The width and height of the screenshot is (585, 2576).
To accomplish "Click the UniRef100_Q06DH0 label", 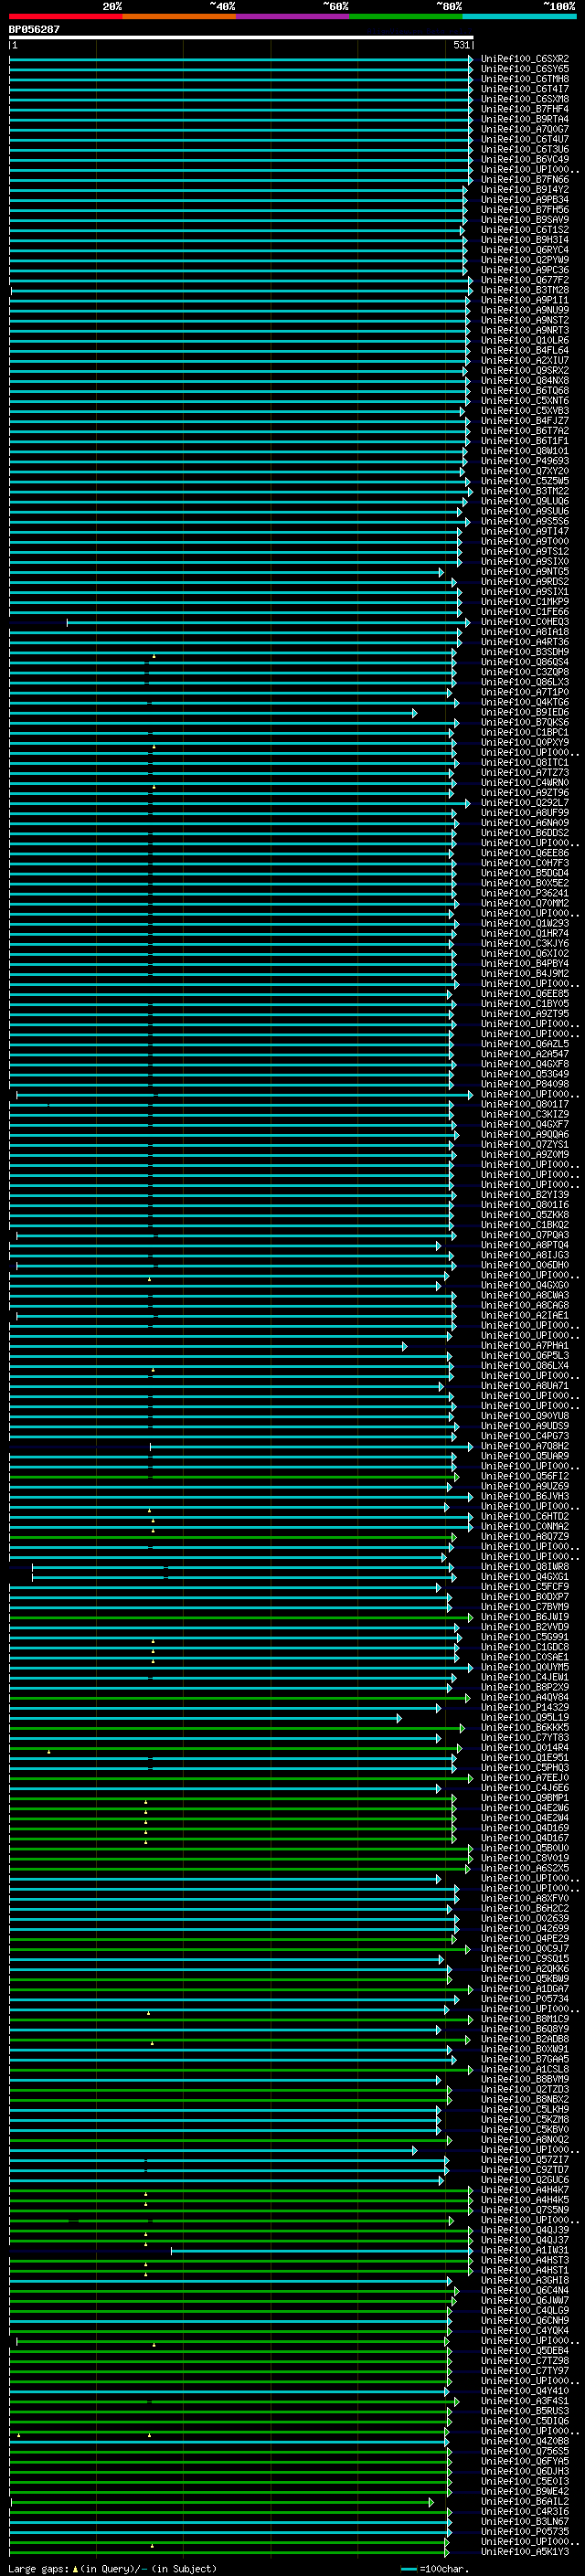I will [x=525, y=1265].
